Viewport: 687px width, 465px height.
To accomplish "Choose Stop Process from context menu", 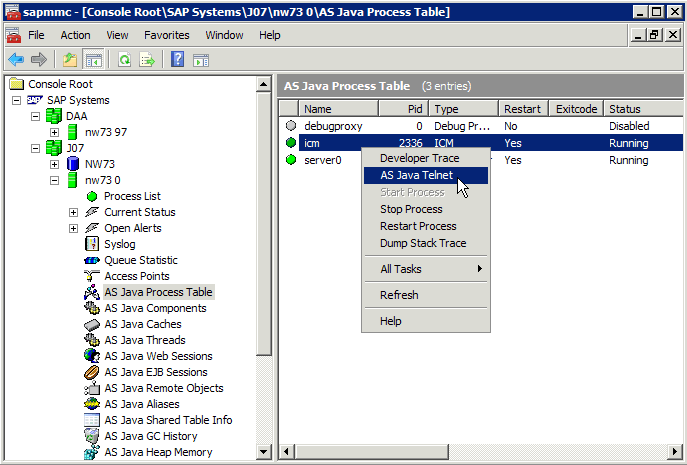I will 425,209.
